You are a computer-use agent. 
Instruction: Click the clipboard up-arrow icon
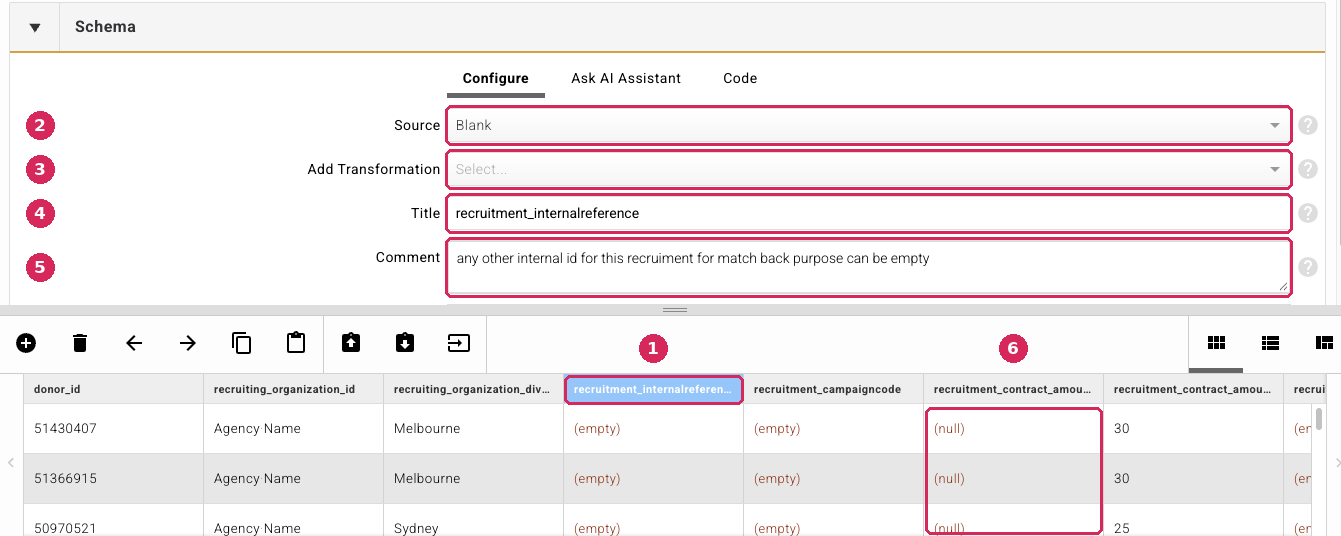pyautogui.click(x=350, y=343)
